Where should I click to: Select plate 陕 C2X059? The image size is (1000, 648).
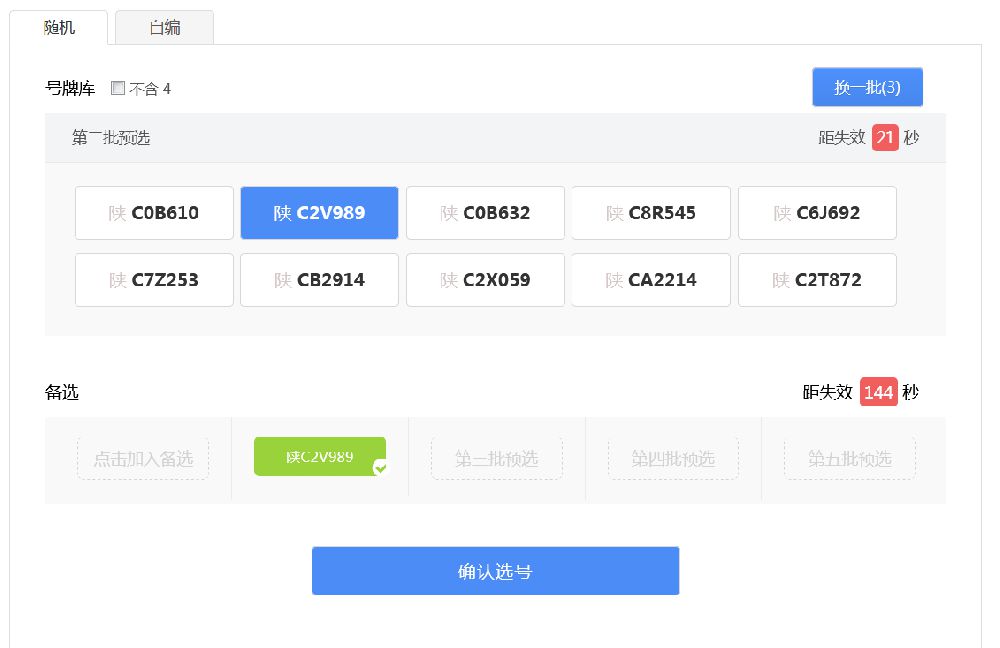tap(485, 280)
